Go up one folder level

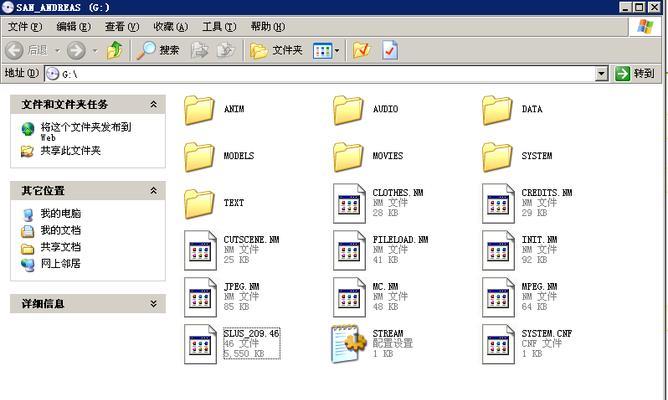click(115, 50)
